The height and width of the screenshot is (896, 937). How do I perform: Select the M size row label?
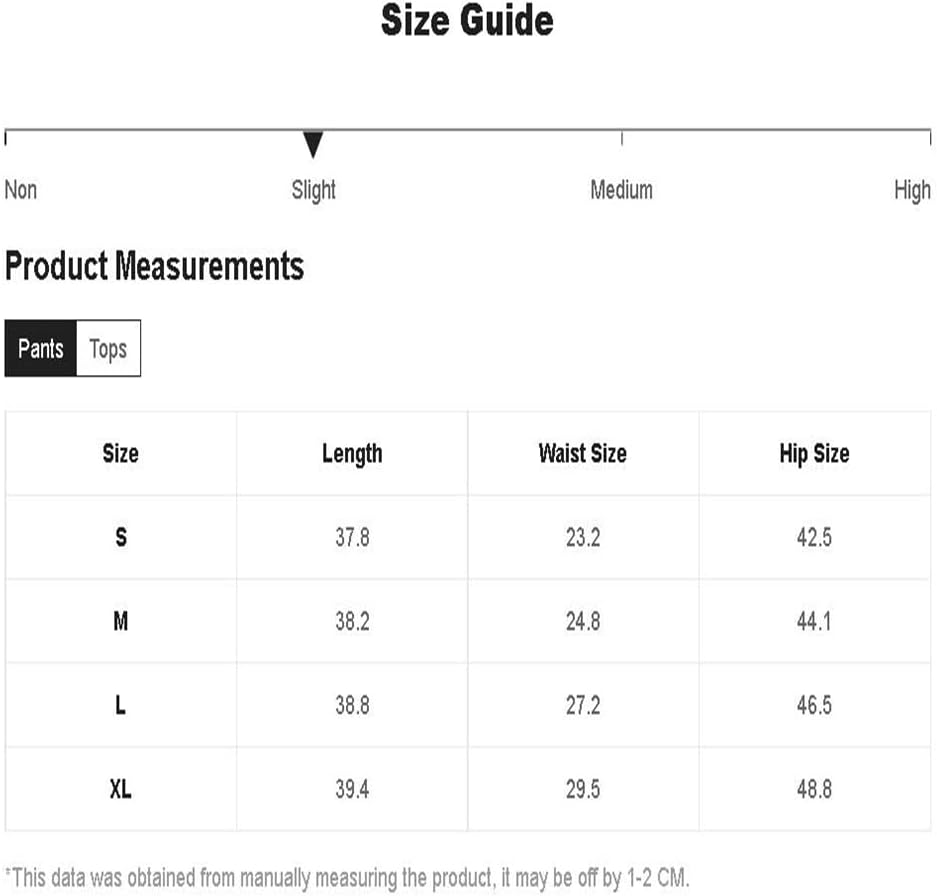pyautogui.click(x=121, y=621)
